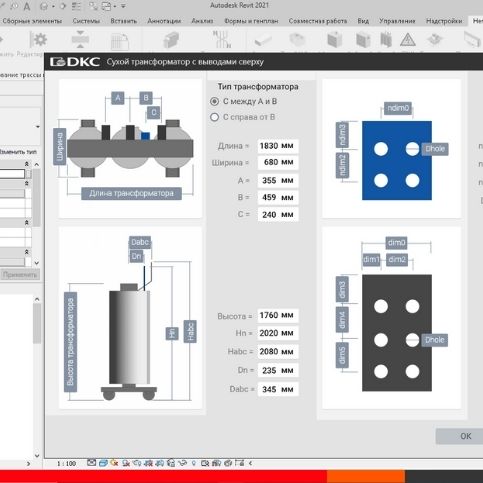The image size is (483, 483).
Task: Click Изменить тип in properties panel
Action: (x=18, y=152)
